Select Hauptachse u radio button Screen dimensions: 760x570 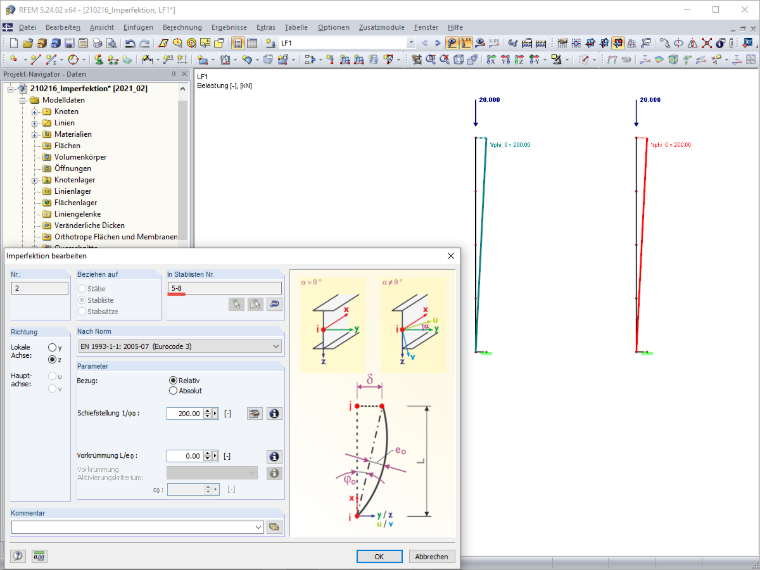pos(52,376)
